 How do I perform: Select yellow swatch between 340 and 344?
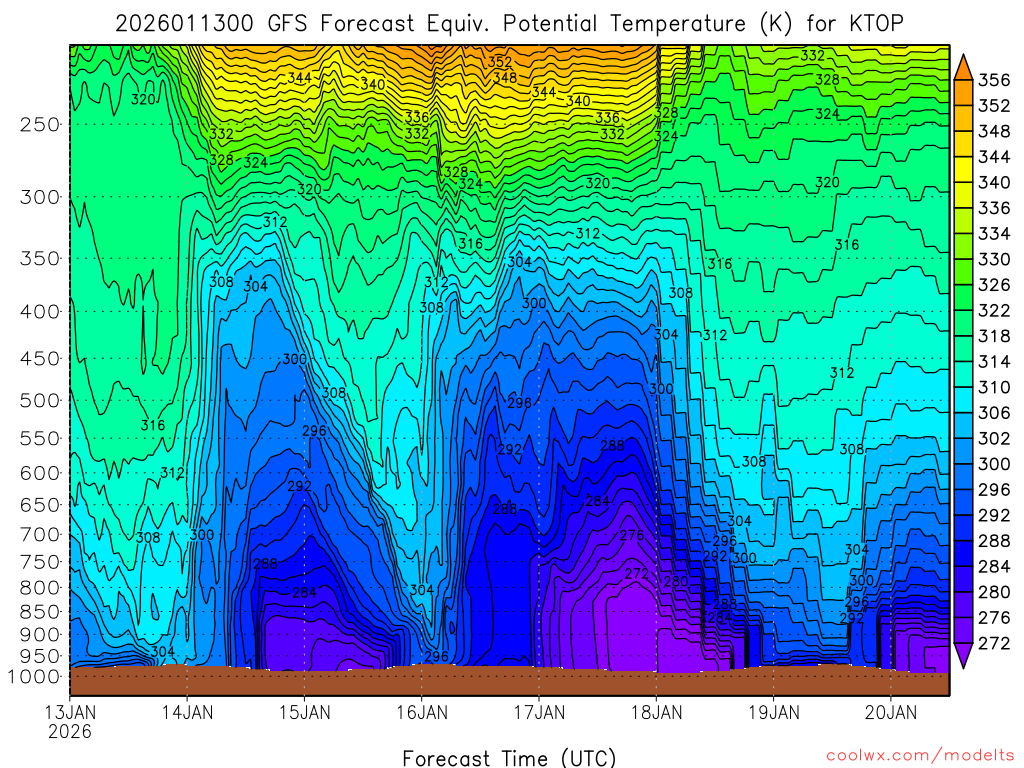[x=964, y=170]
